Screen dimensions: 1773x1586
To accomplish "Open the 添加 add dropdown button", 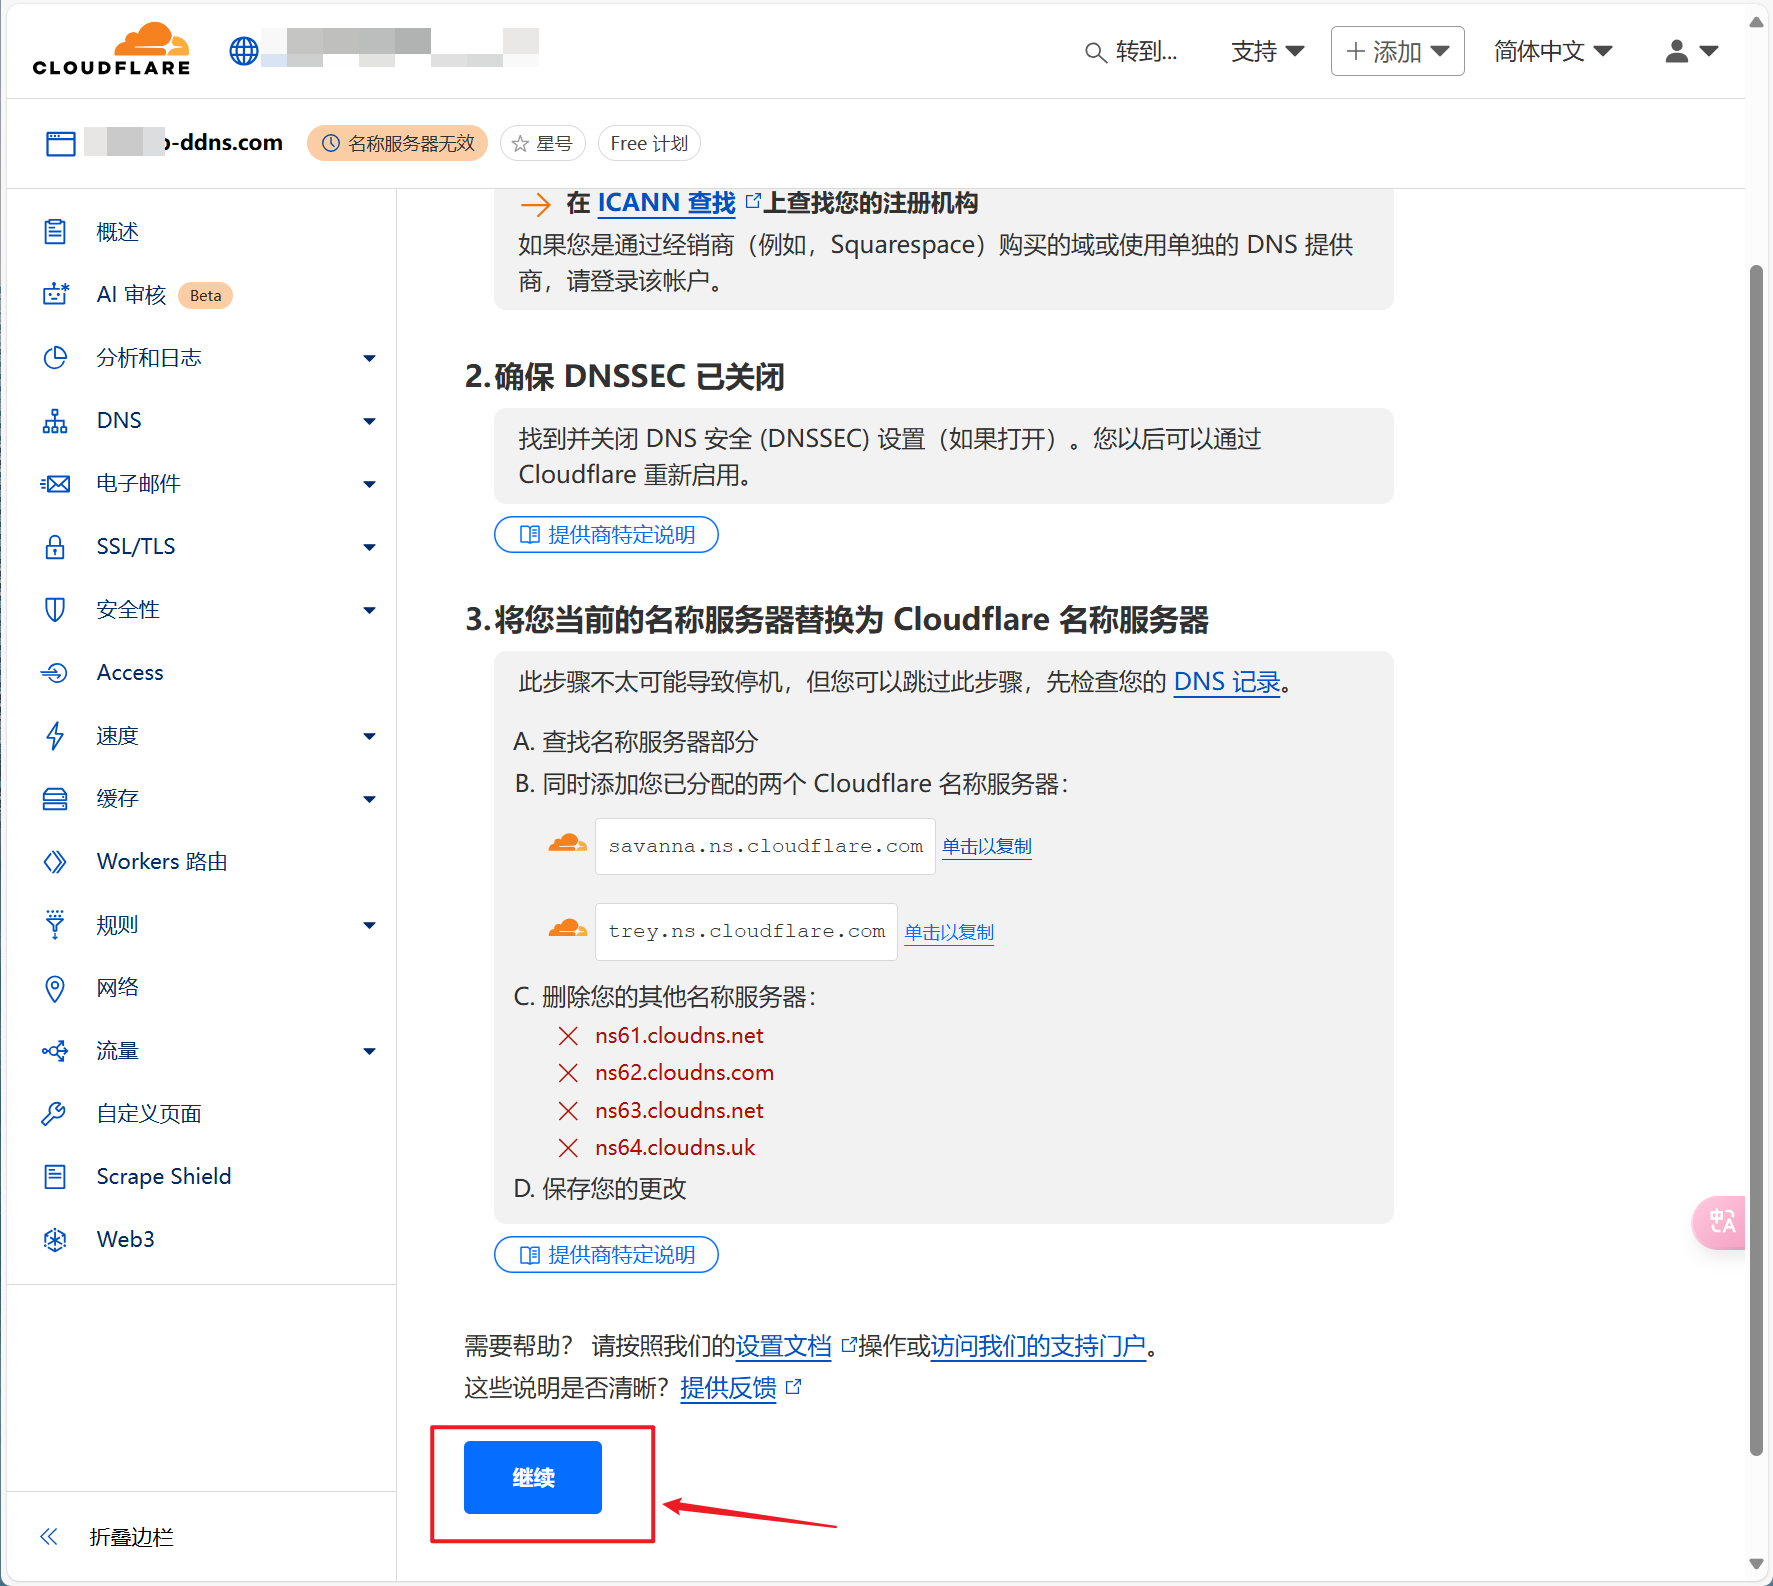I will [1397, 51].
